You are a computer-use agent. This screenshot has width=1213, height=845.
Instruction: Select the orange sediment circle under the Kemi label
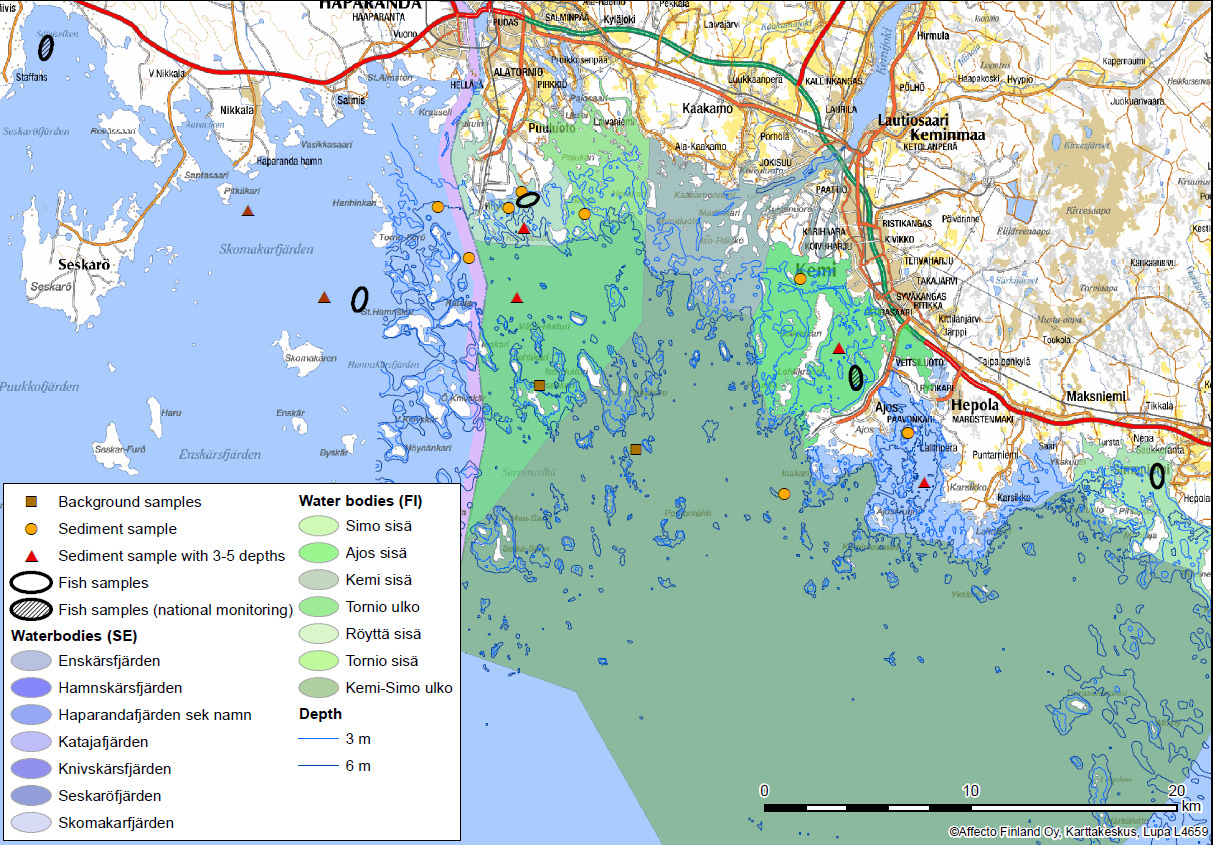pos(800,279)
